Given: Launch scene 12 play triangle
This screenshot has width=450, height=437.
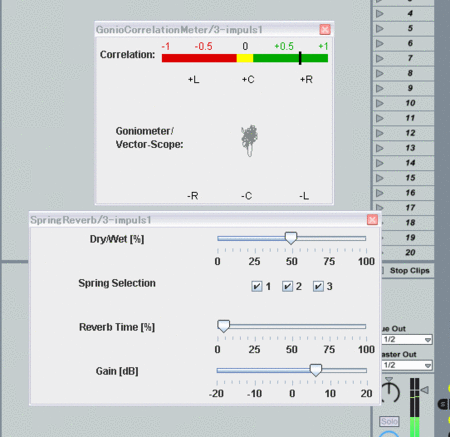Looking at the screenshot, I should (x=379, y=133).
